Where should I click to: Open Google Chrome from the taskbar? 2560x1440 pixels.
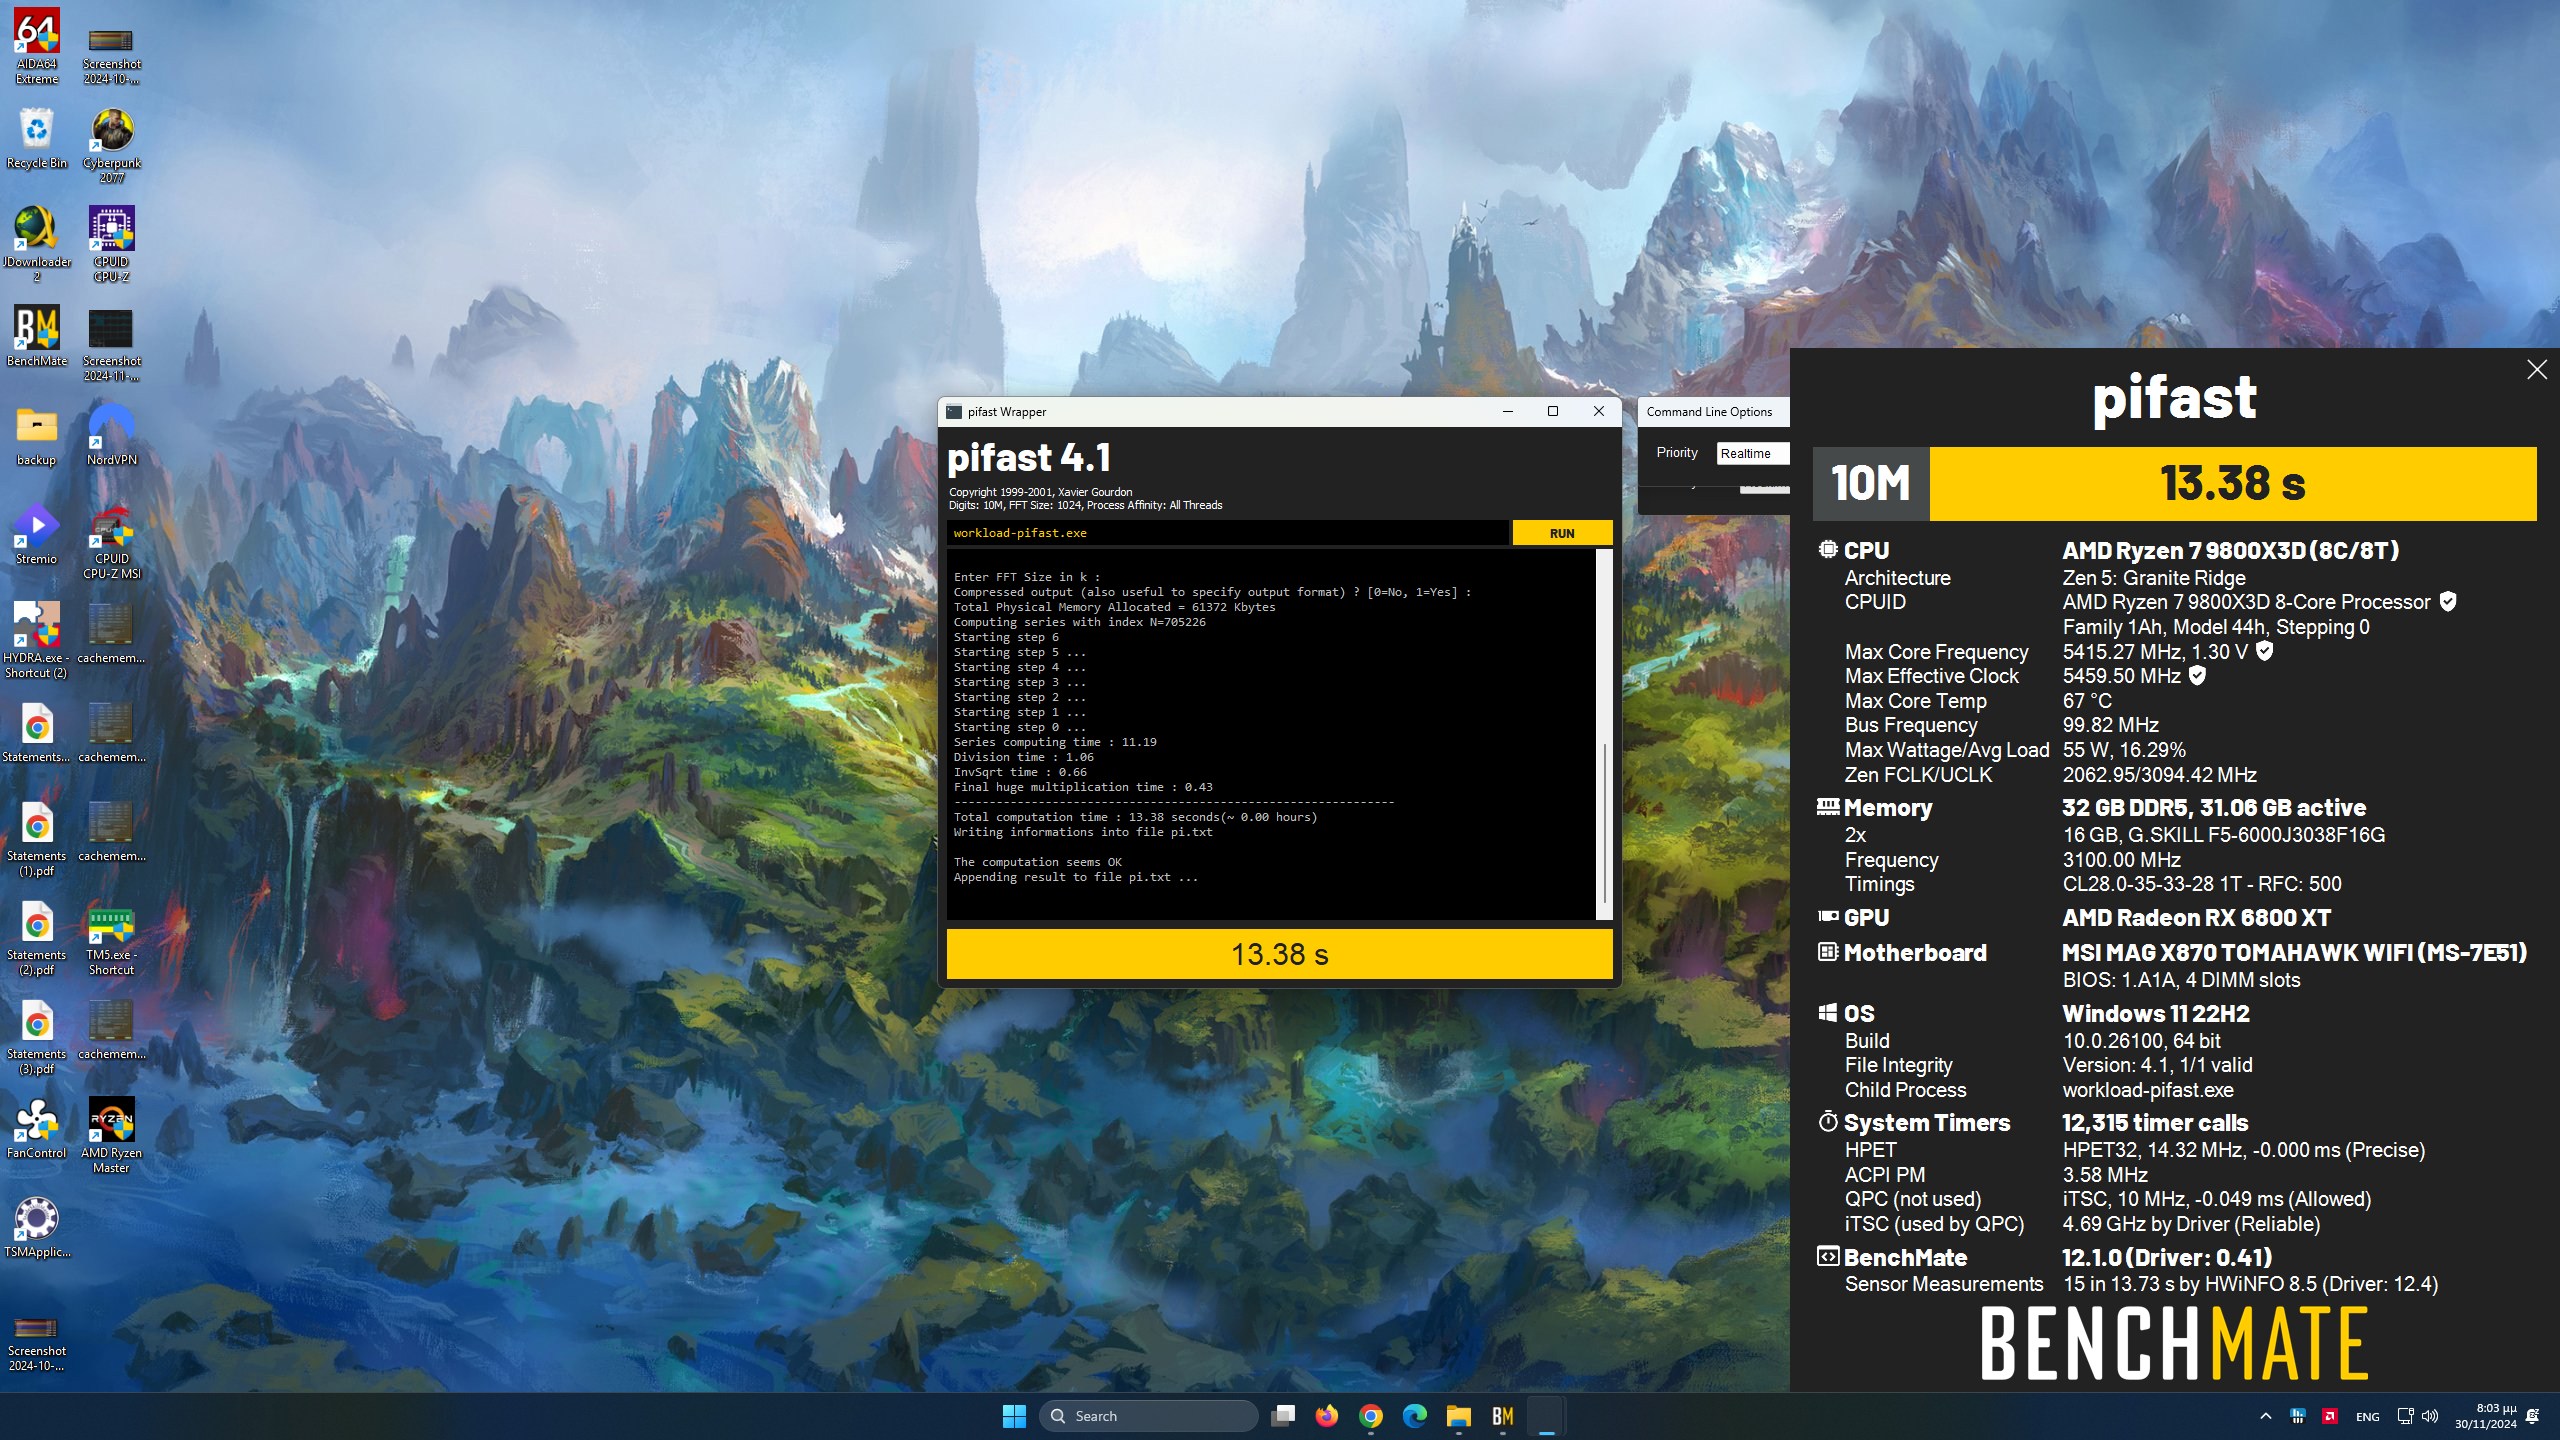tap(1371, 1416)
